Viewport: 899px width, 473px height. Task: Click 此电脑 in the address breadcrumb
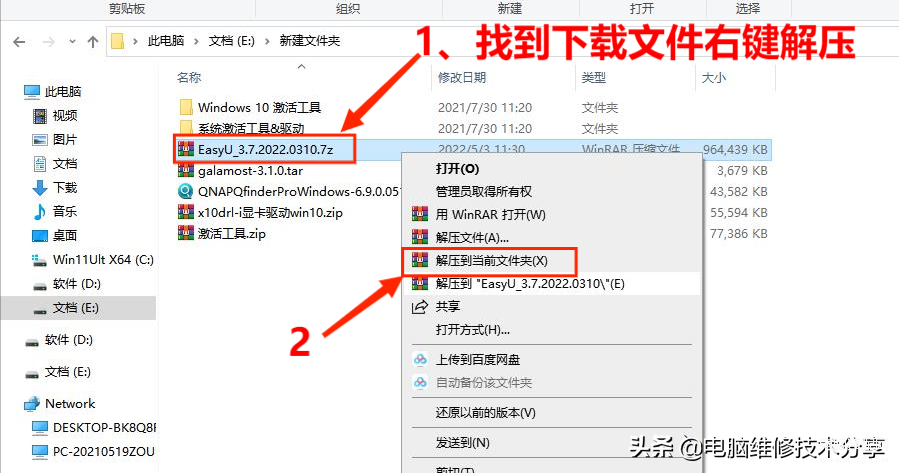(x=166, y=41)
